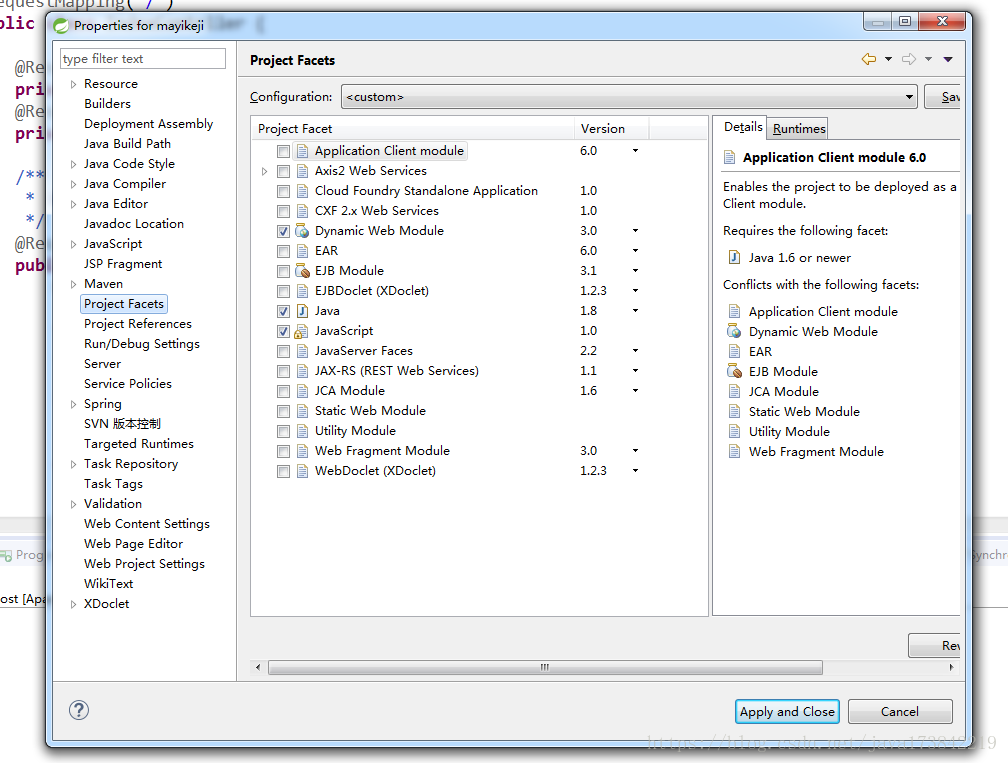
Task: Click the Dynamic Web Module facet icon
Action: pos(302,231)
